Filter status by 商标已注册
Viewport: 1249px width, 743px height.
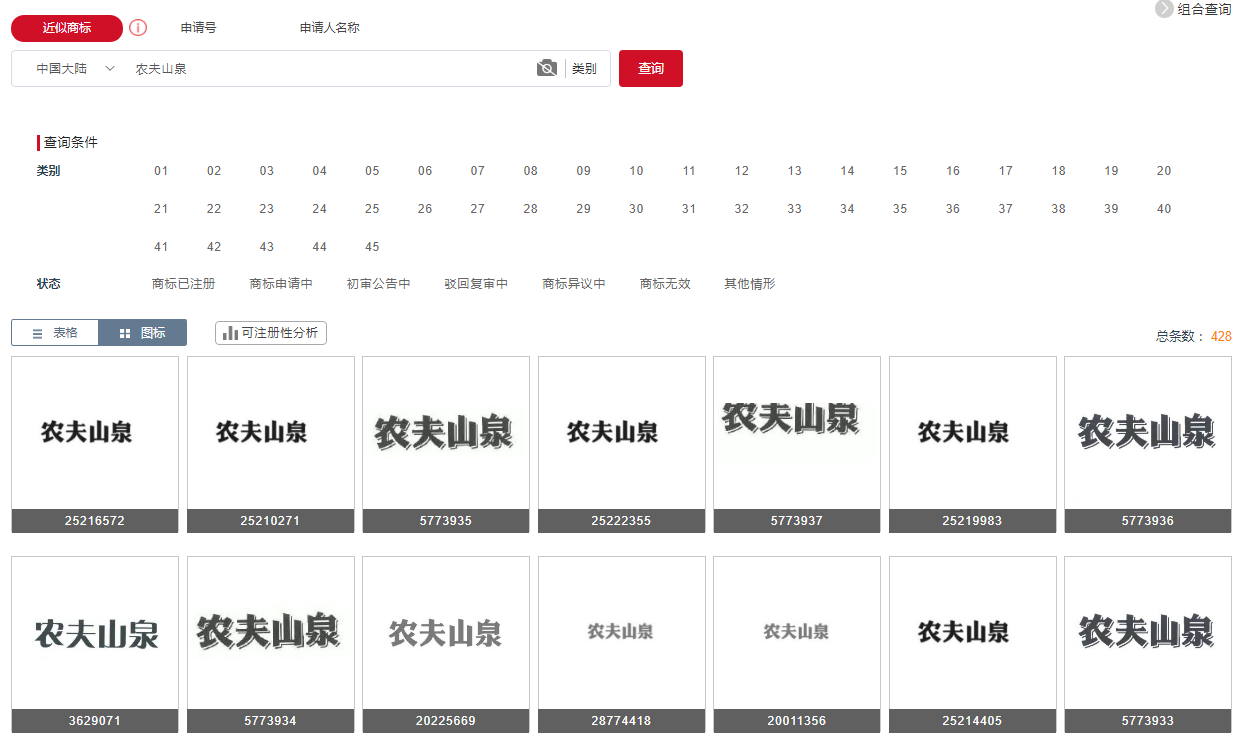183,284
